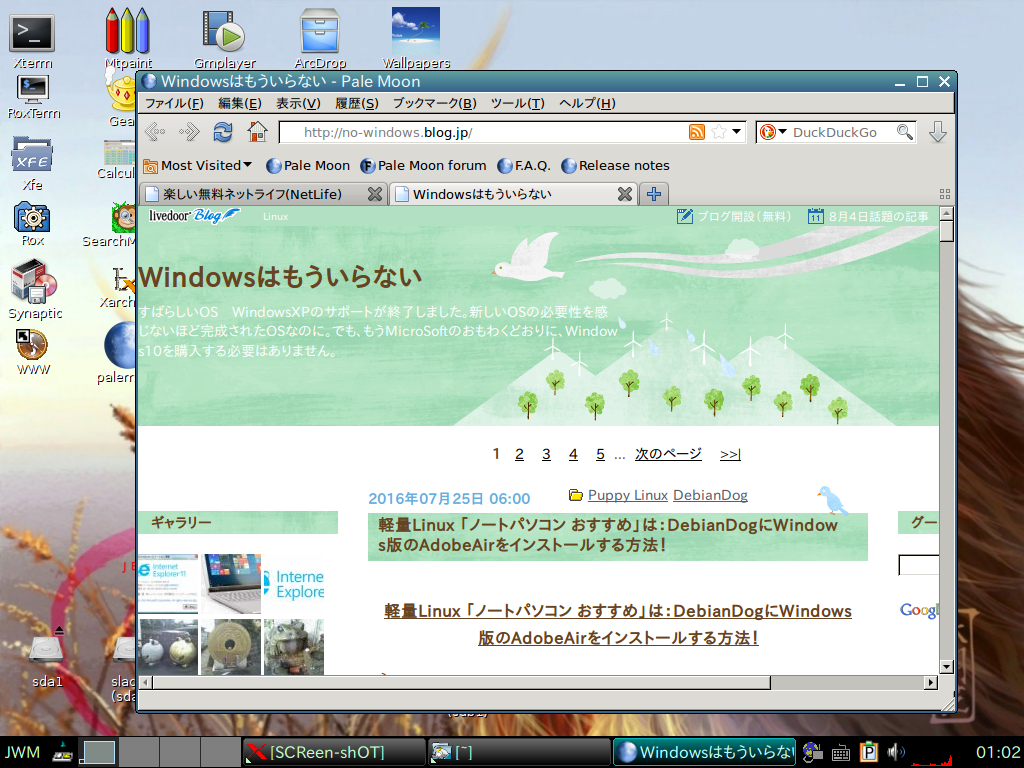The width and height of the screenshot is (1024, 768).
Task: Open the Internet Explorer 11 gallery thumbnail
Action: tap(168, 584)
